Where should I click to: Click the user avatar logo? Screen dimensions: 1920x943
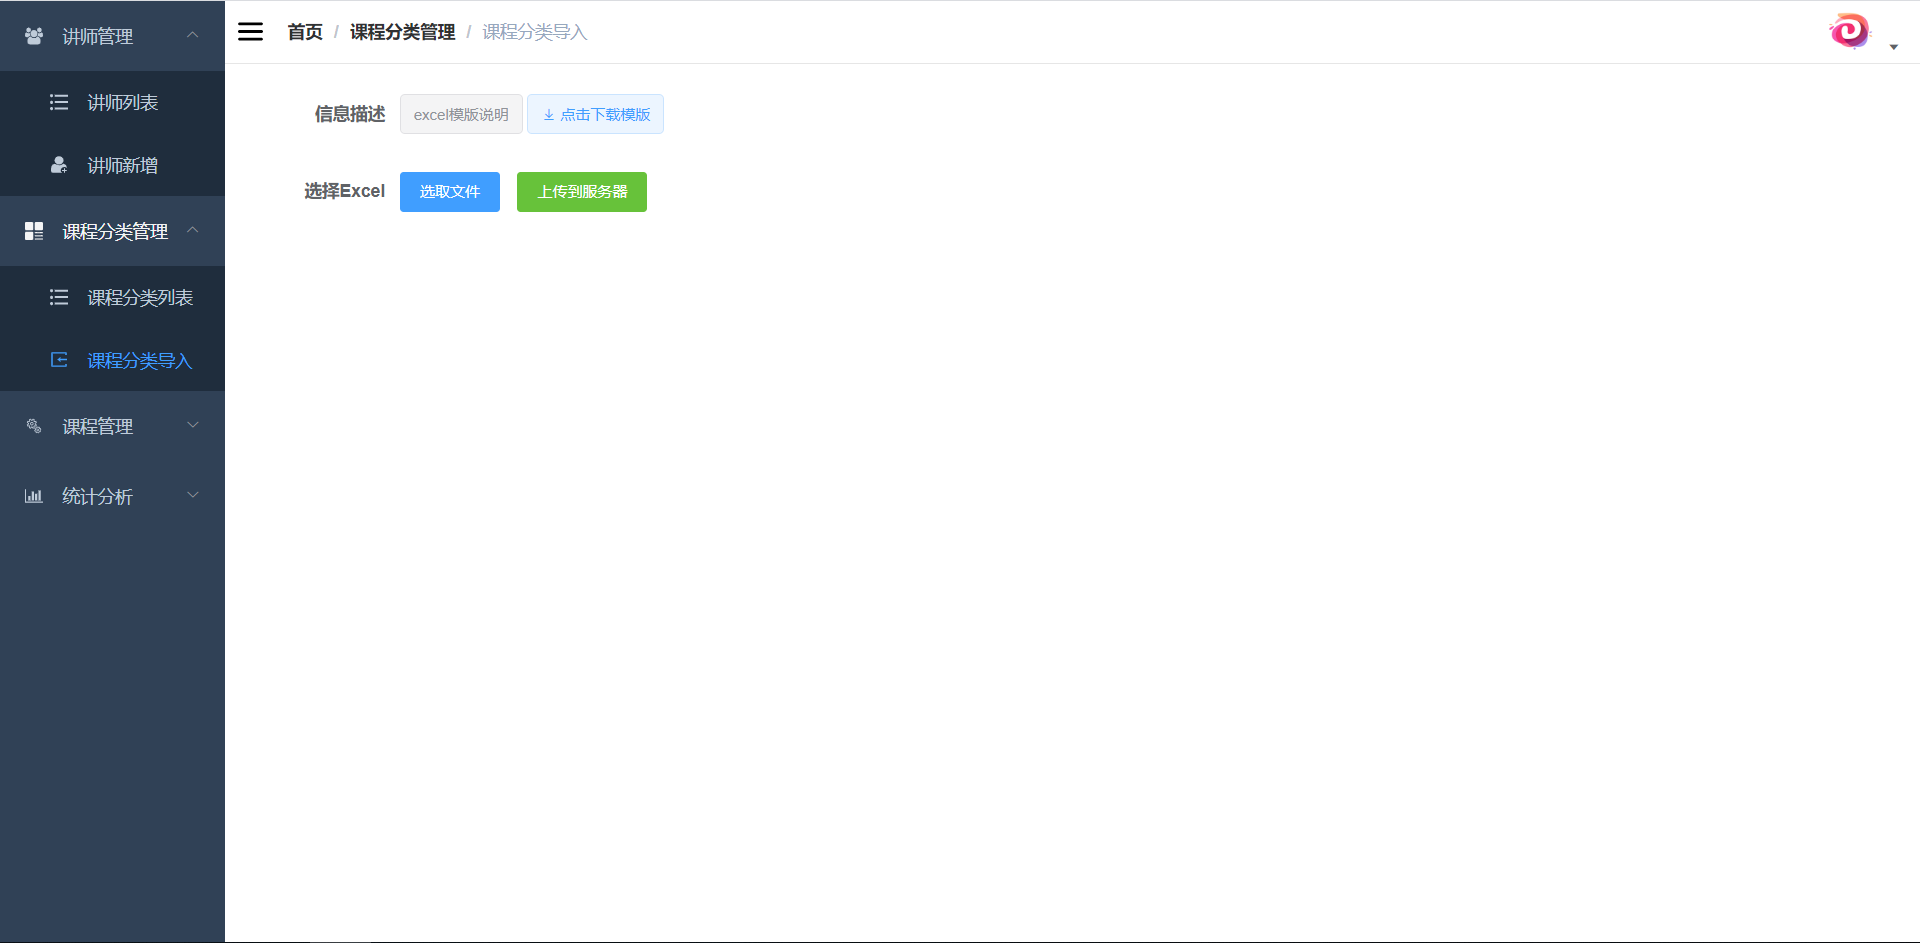coord(1849,31)
